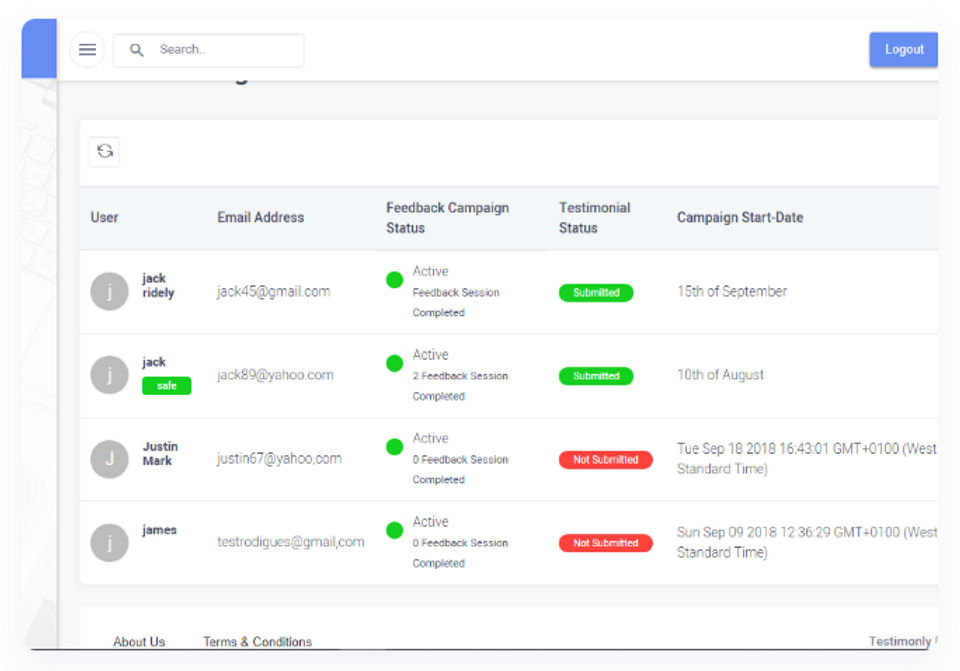Select the email jack89@yahoo.com
960x671 pixels.
276,375
